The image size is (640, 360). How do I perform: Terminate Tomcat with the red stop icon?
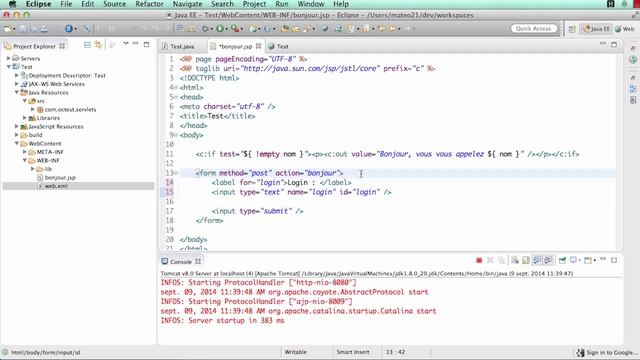click(479, 260)
